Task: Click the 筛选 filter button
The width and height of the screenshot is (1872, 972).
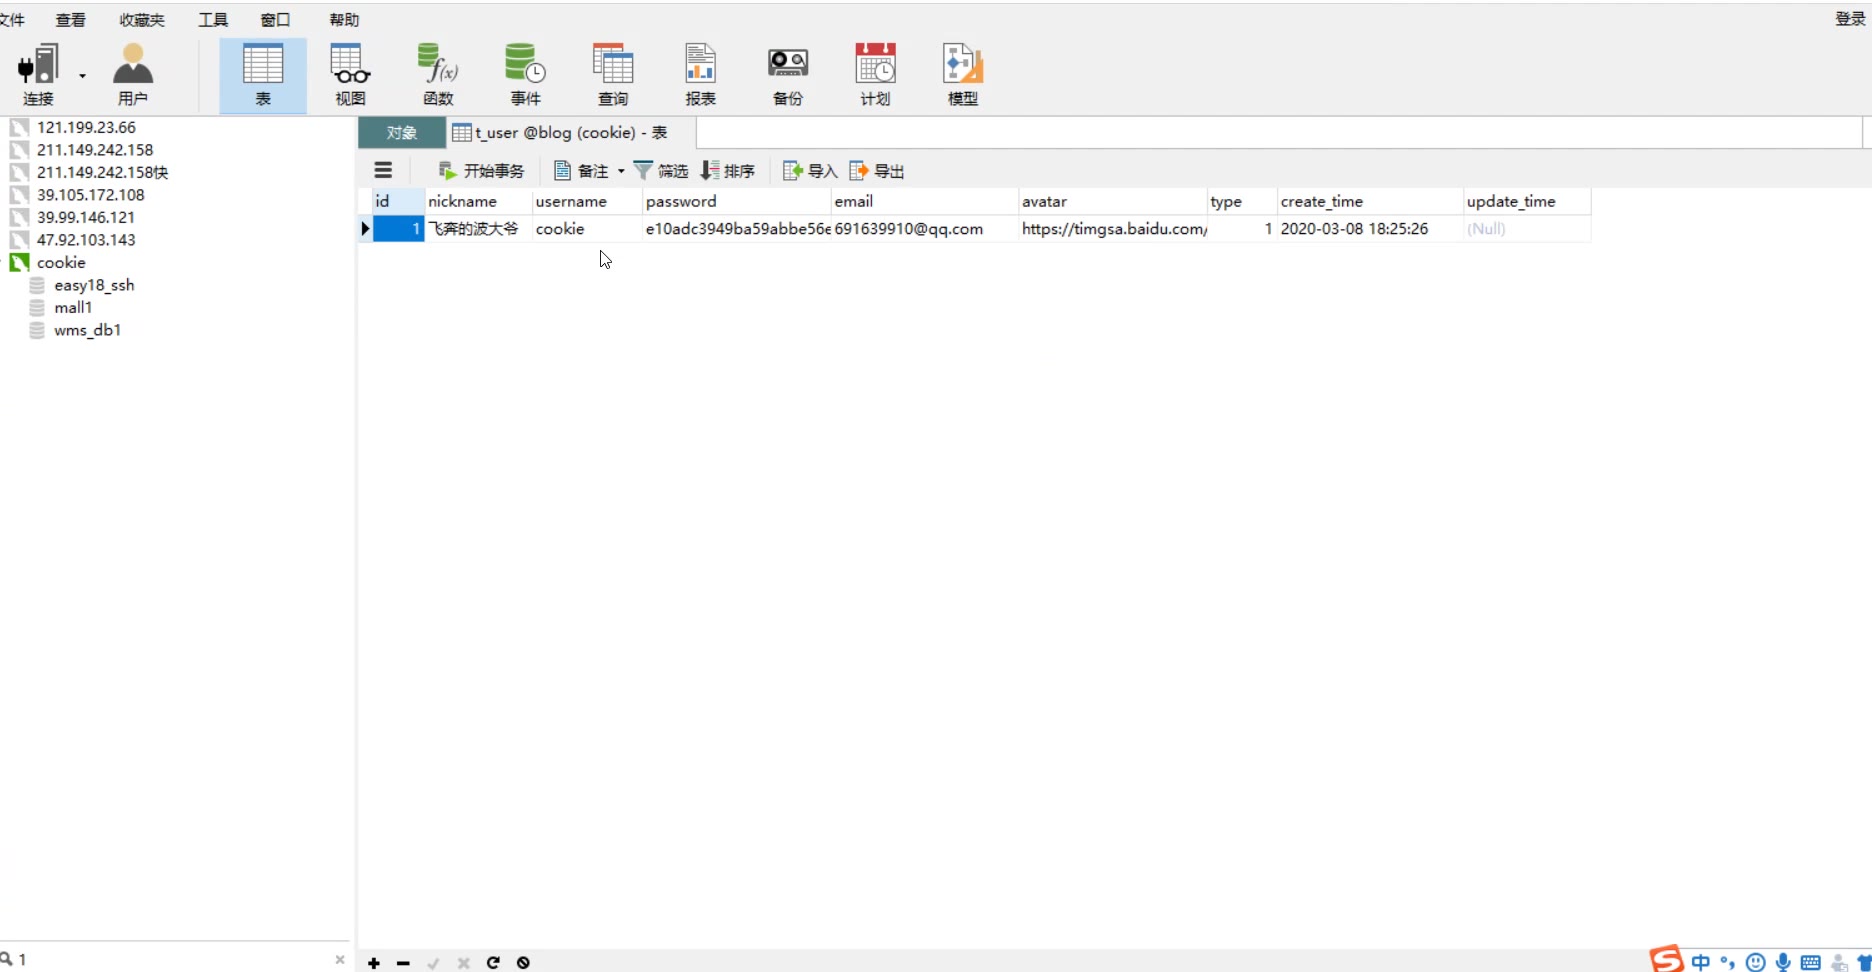Action: [661, 171]
